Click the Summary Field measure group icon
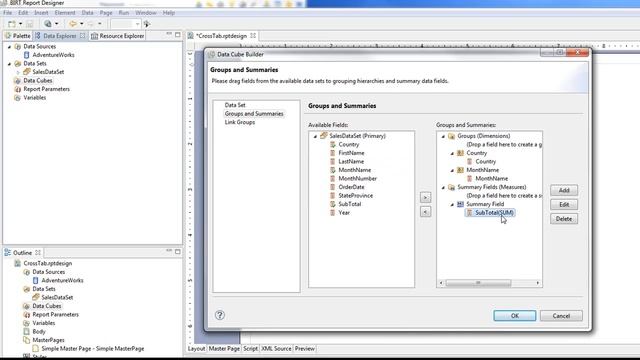This screenshot has width=640, height=360. (460, 204)
